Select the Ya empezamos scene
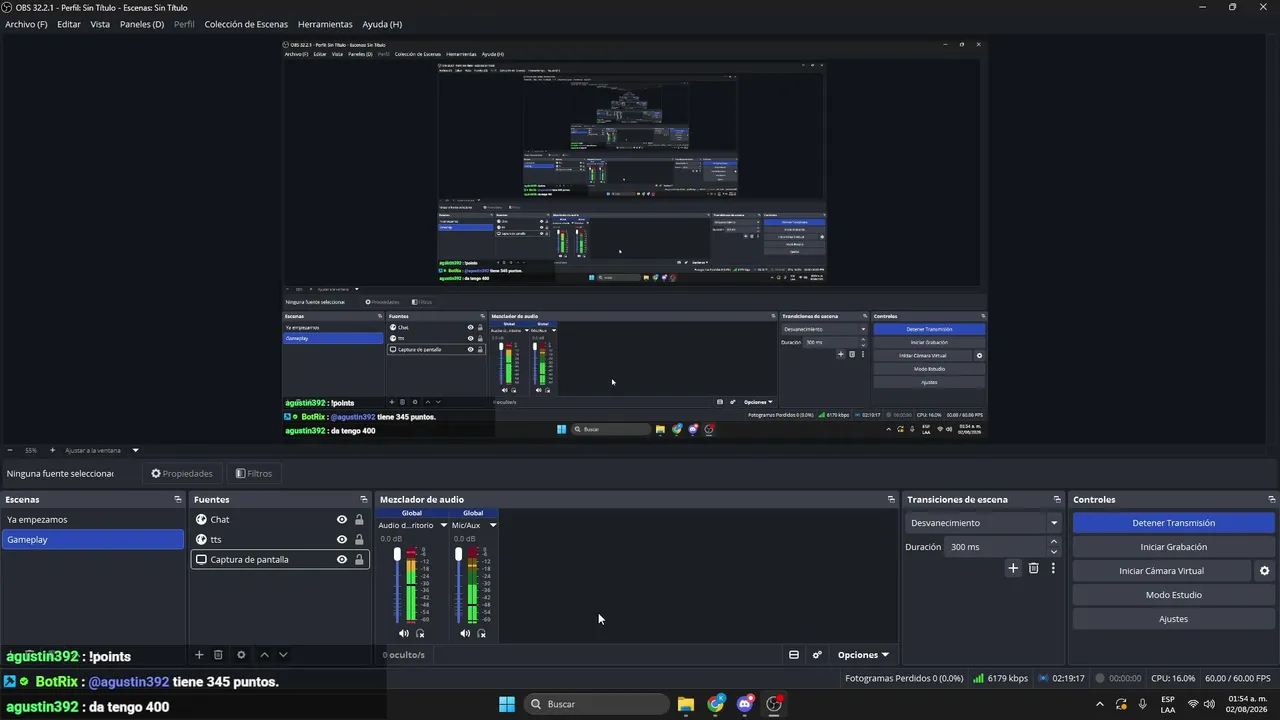This screenshot has height=720, width=1280. pyautogui.click(x=93, y=520)
